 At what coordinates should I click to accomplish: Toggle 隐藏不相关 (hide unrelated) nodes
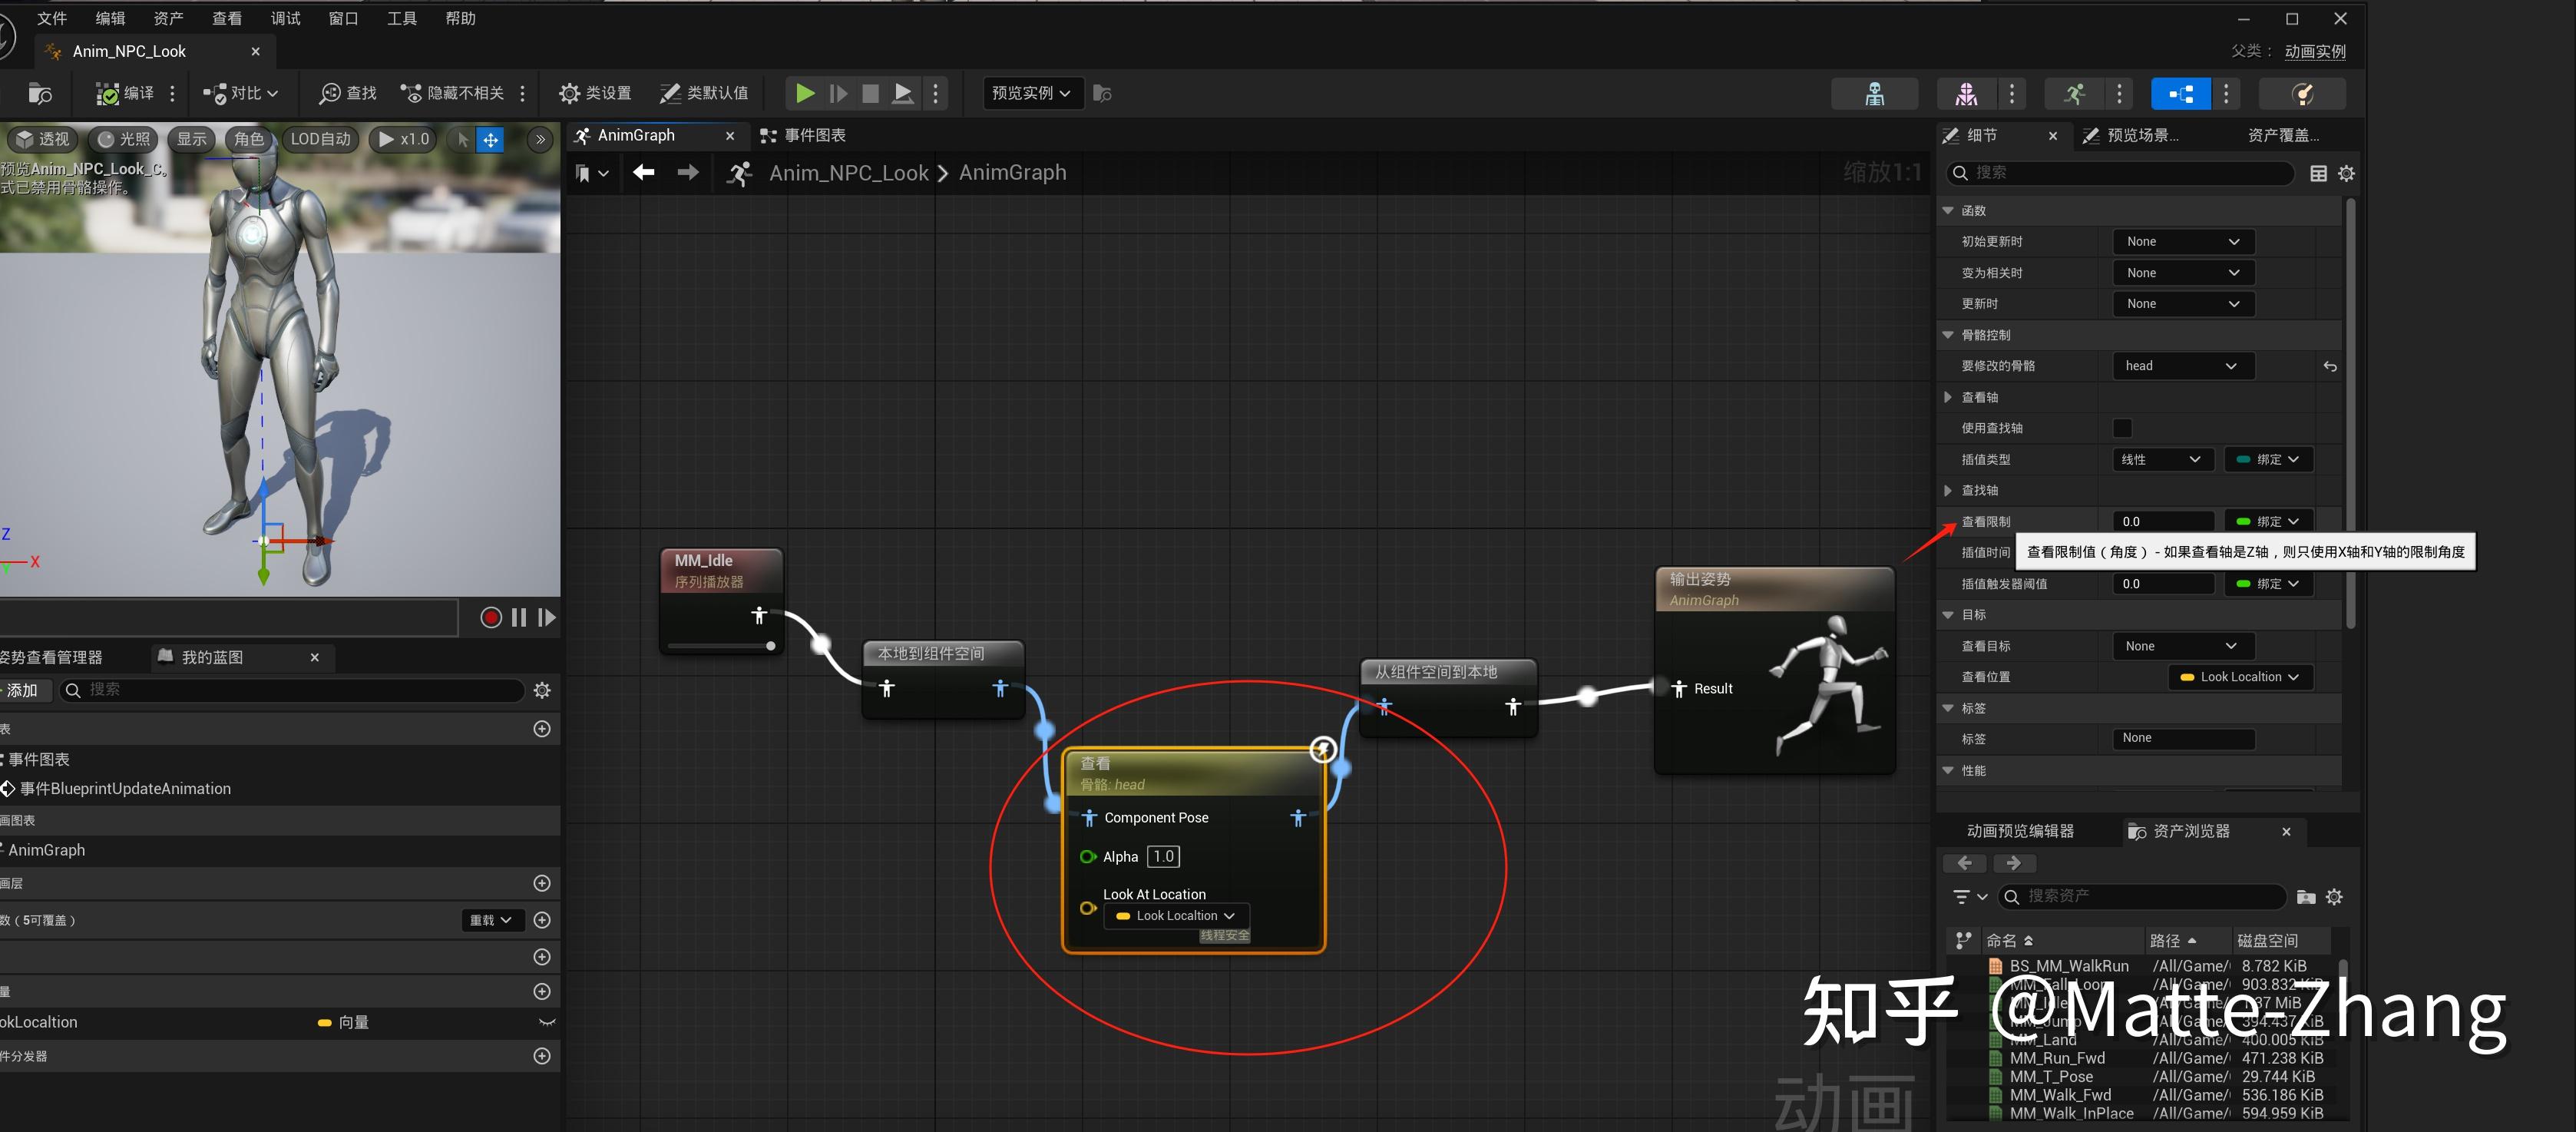(x=456, y=92)
